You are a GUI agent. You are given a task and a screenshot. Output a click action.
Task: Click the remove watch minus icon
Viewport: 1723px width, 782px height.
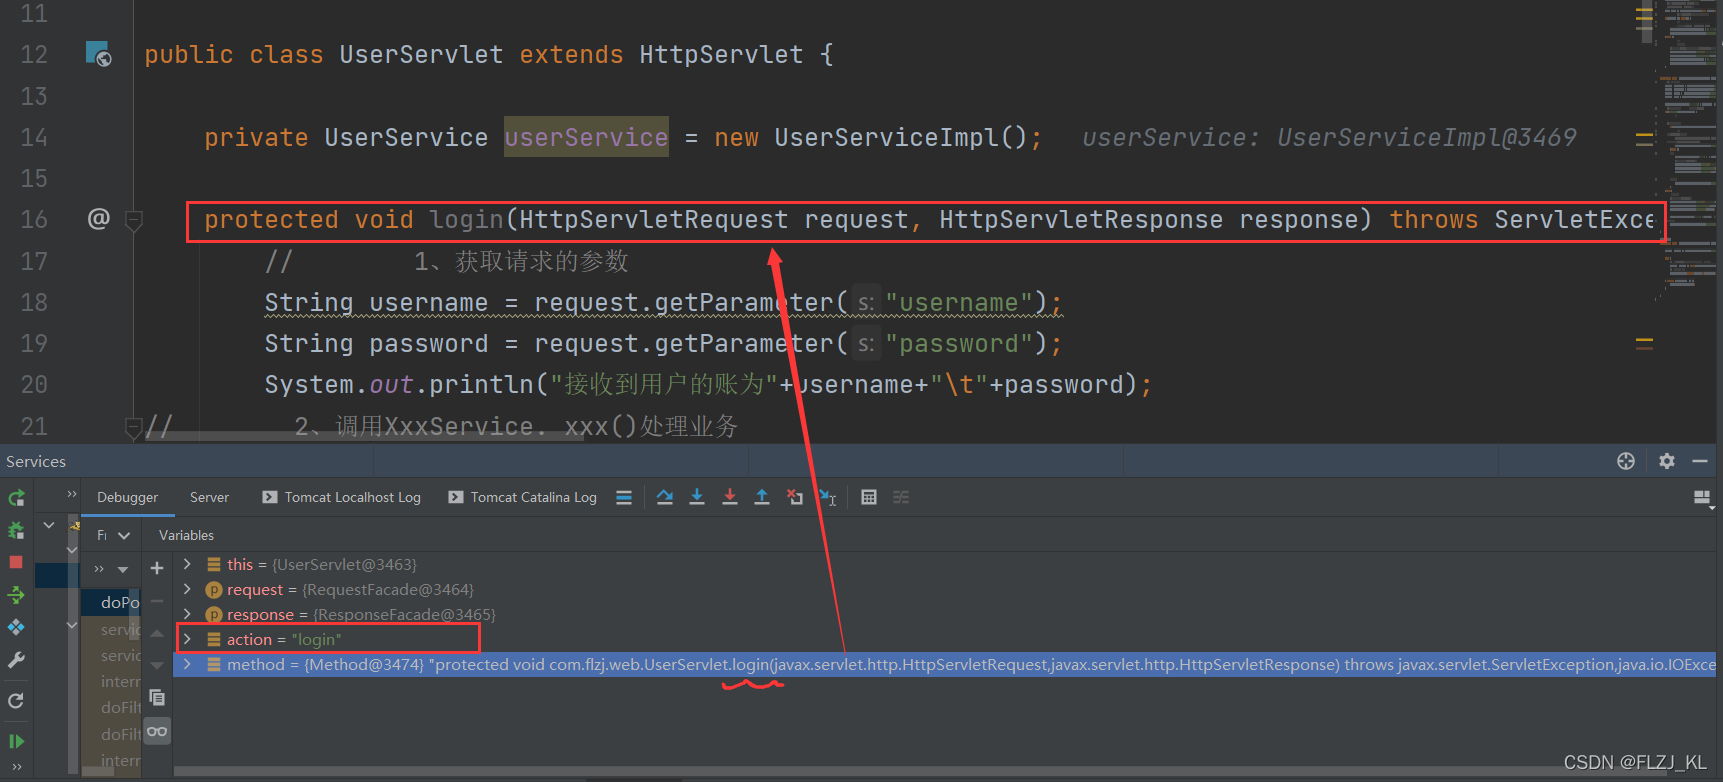(157, 601)
